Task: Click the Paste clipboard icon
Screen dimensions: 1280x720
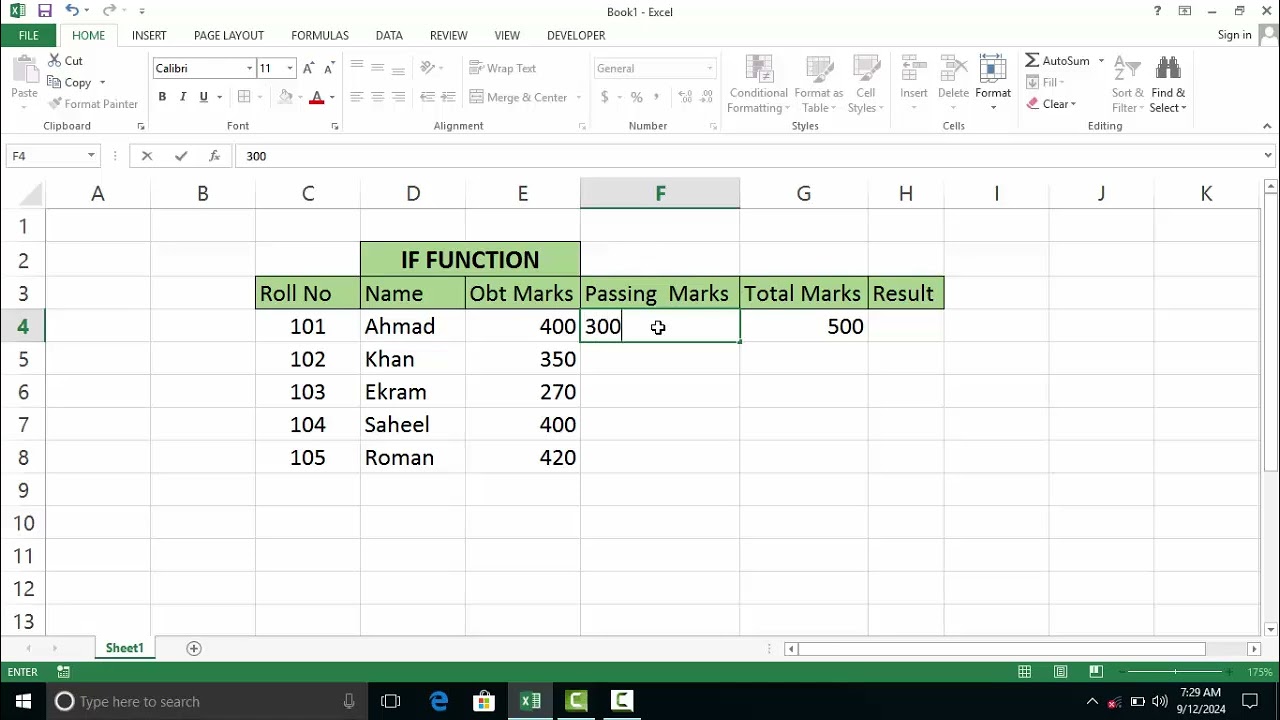Action: 24,71
